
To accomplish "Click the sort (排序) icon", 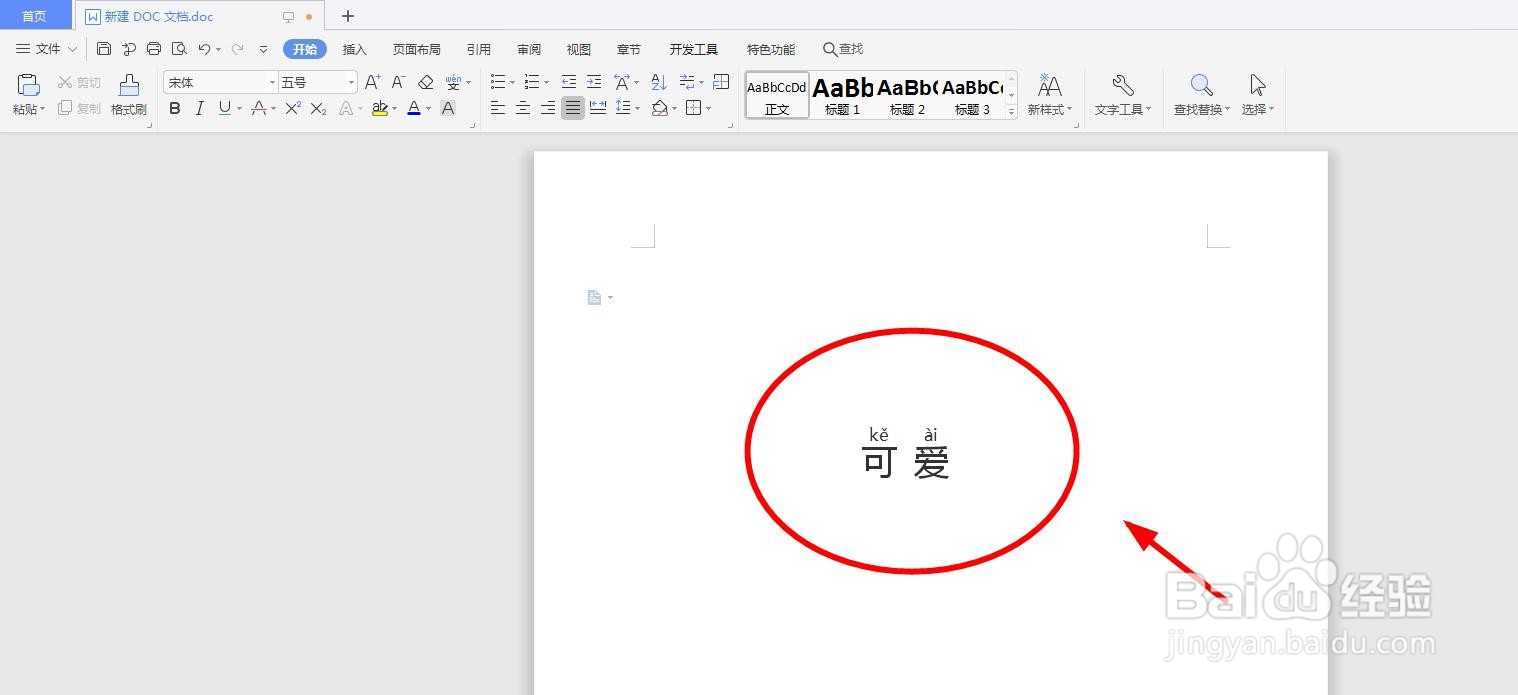I will [x=659, y=82].
